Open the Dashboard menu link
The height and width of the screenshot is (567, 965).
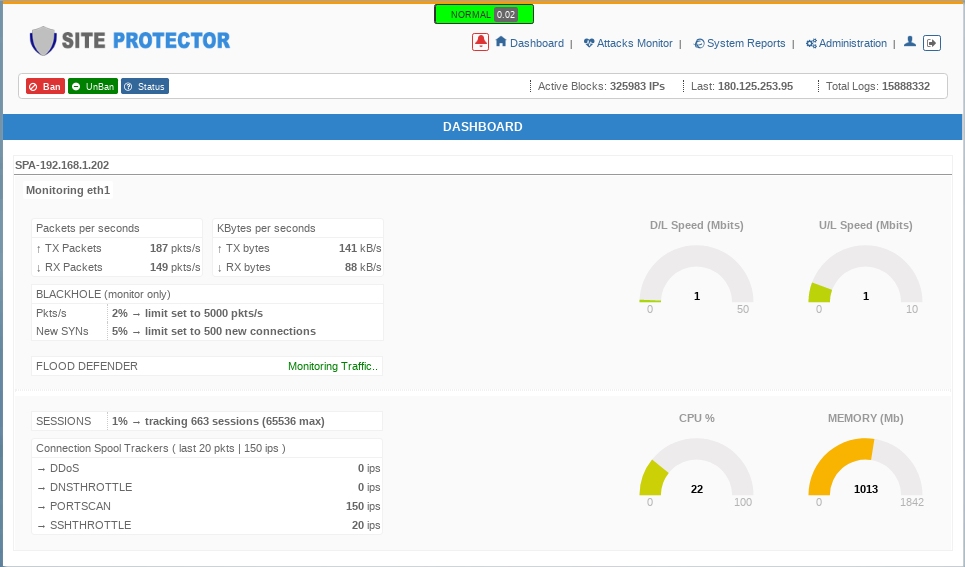point(537,43)
